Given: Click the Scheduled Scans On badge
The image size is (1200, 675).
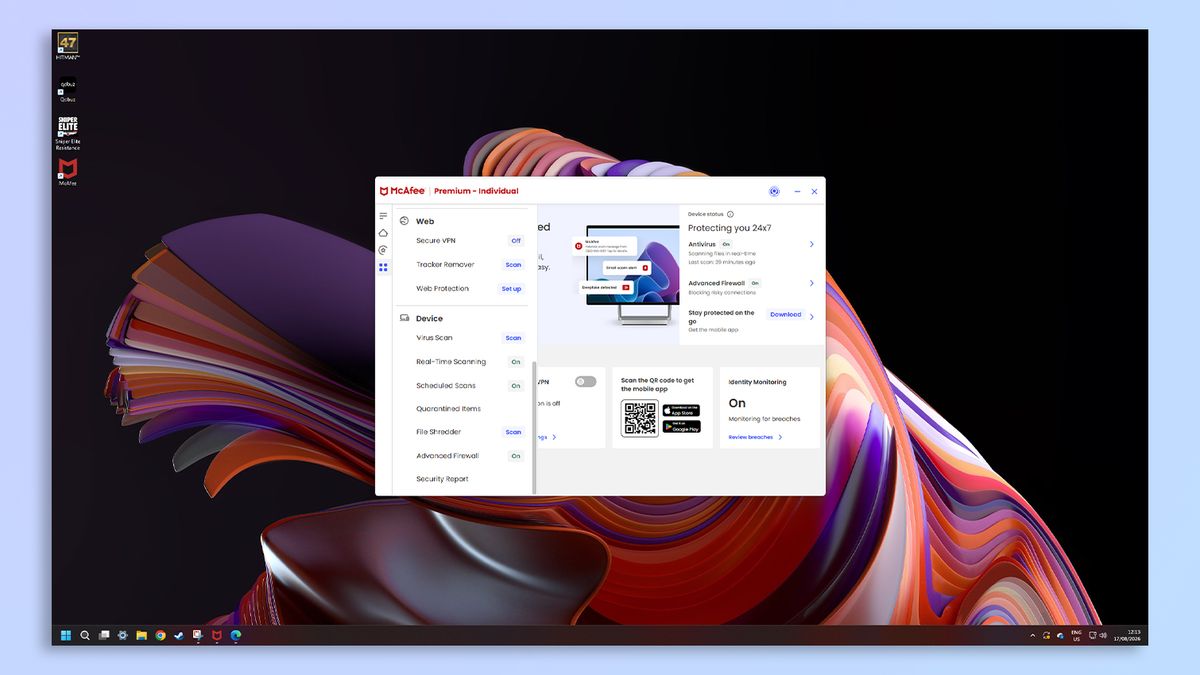Looking at the screenshot, I should [x=516, y=386].
